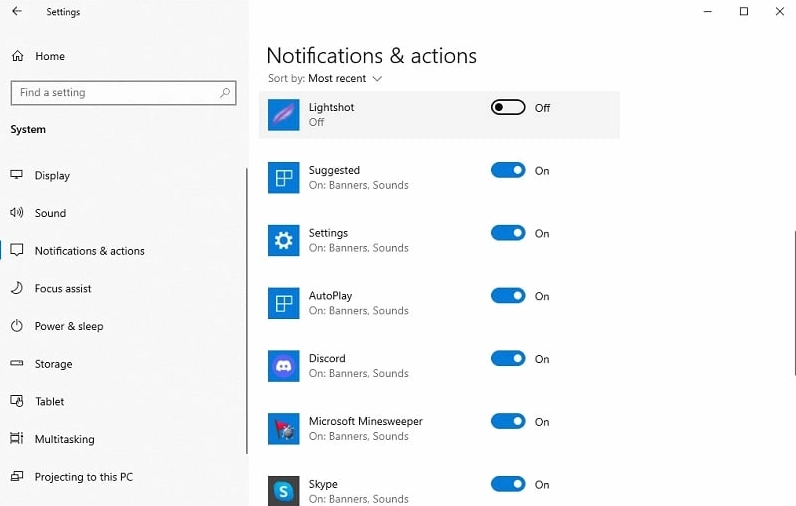The height and width of the screenshot is (506, 796).
Task: Select Display in the sidebar
Action: [52, 176]
